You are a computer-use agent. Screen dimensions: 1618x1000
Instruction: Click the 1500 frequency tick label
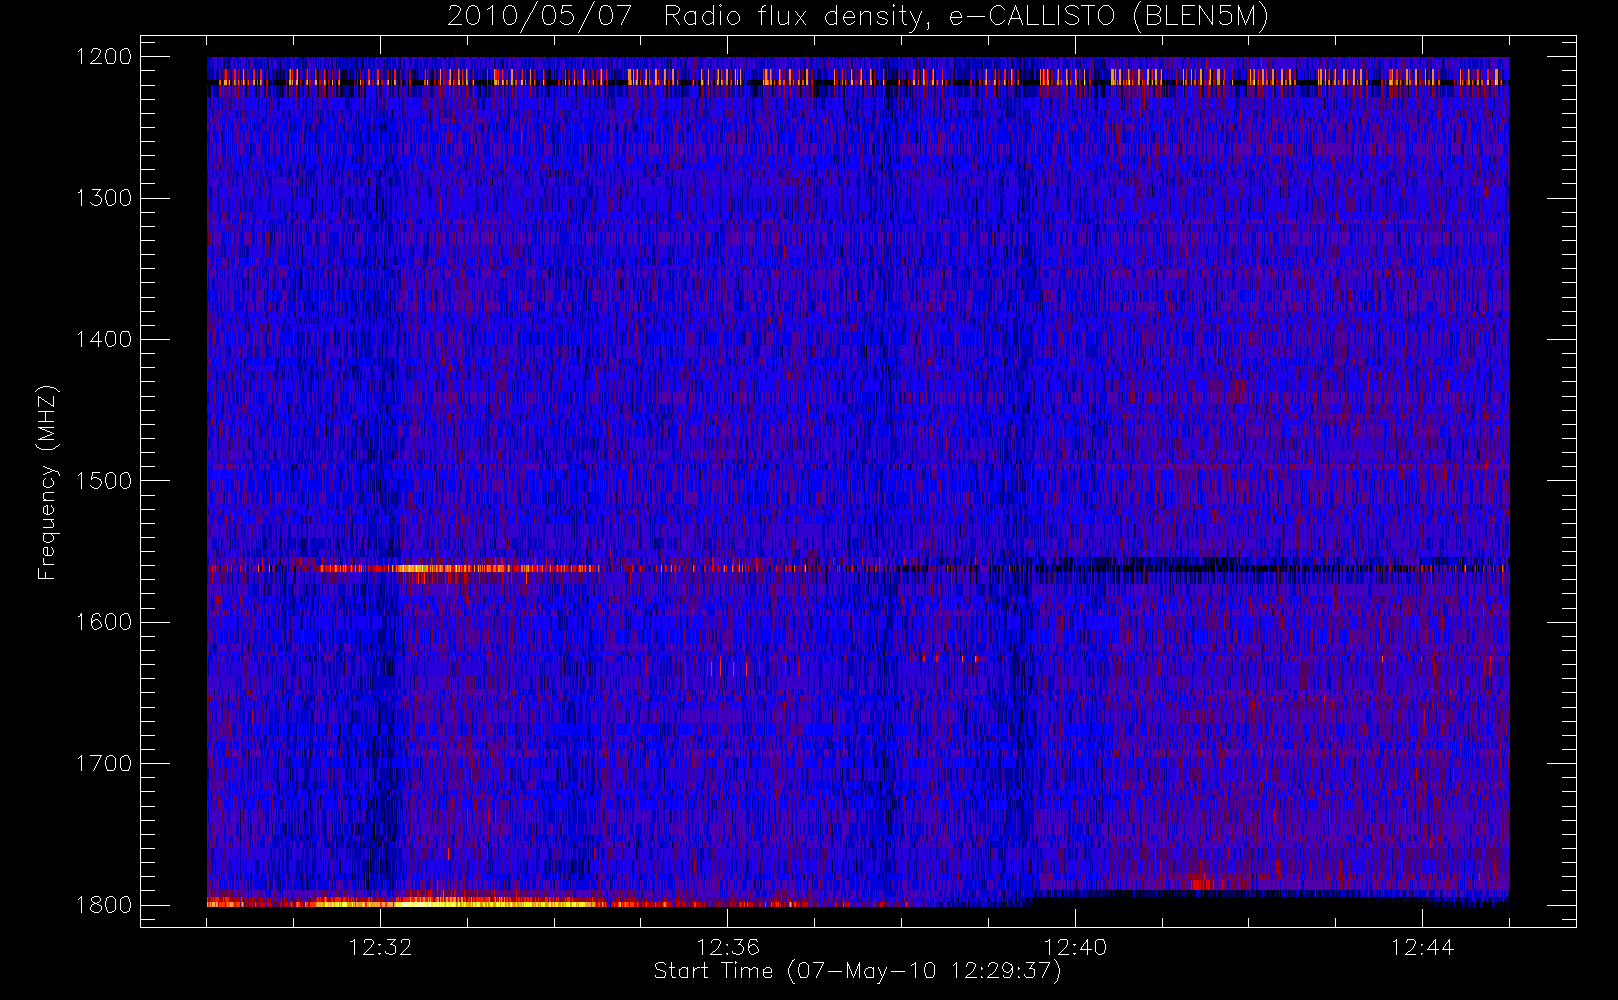pos(103,481)
